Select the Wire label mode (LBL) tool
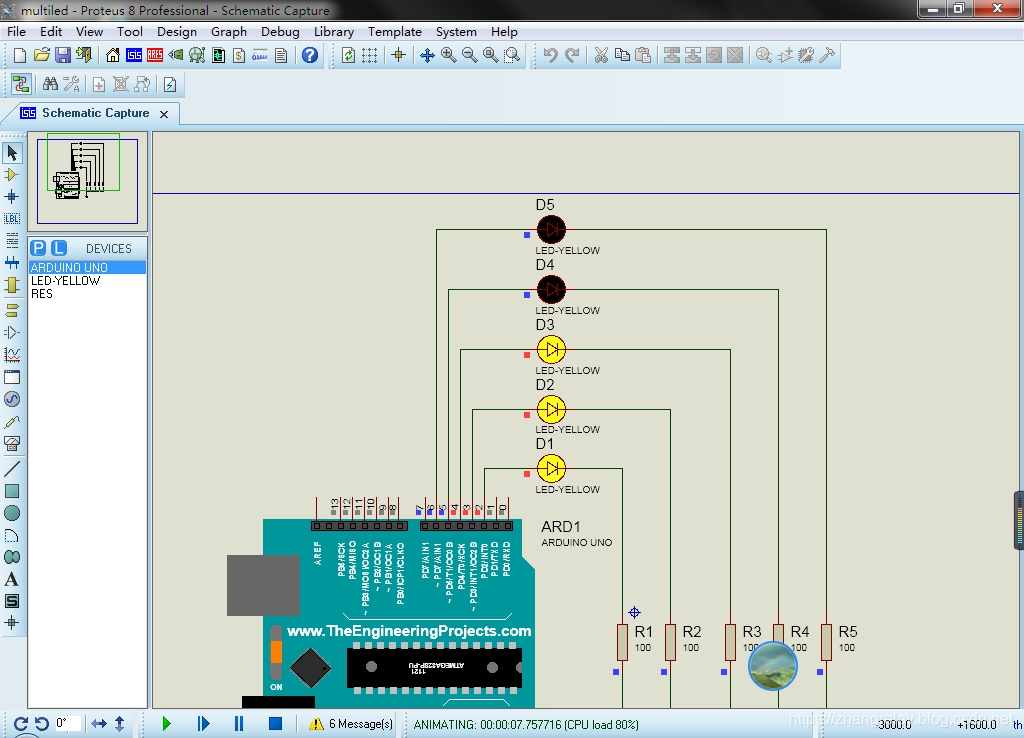Screen dimensions: 1024x738 coord(12,219)
